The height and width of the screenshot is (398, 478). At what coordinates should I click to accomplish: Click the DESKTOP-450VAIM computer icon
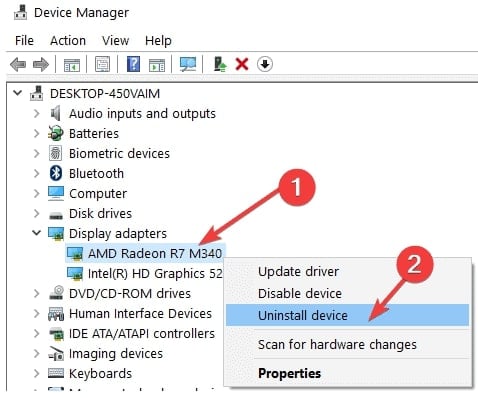(x=37, y=93)
